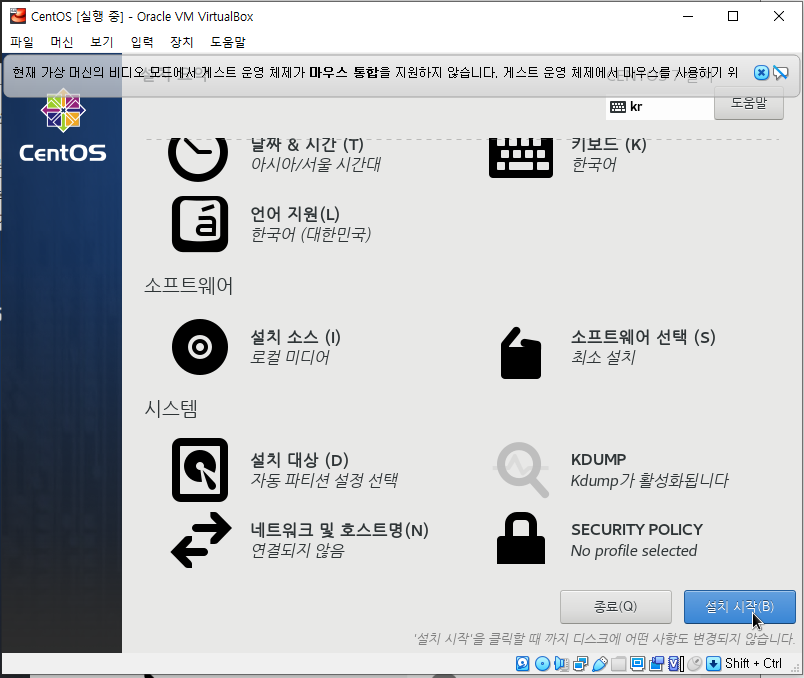
Task: Open the 파일 menu
Action: (22, 42)
